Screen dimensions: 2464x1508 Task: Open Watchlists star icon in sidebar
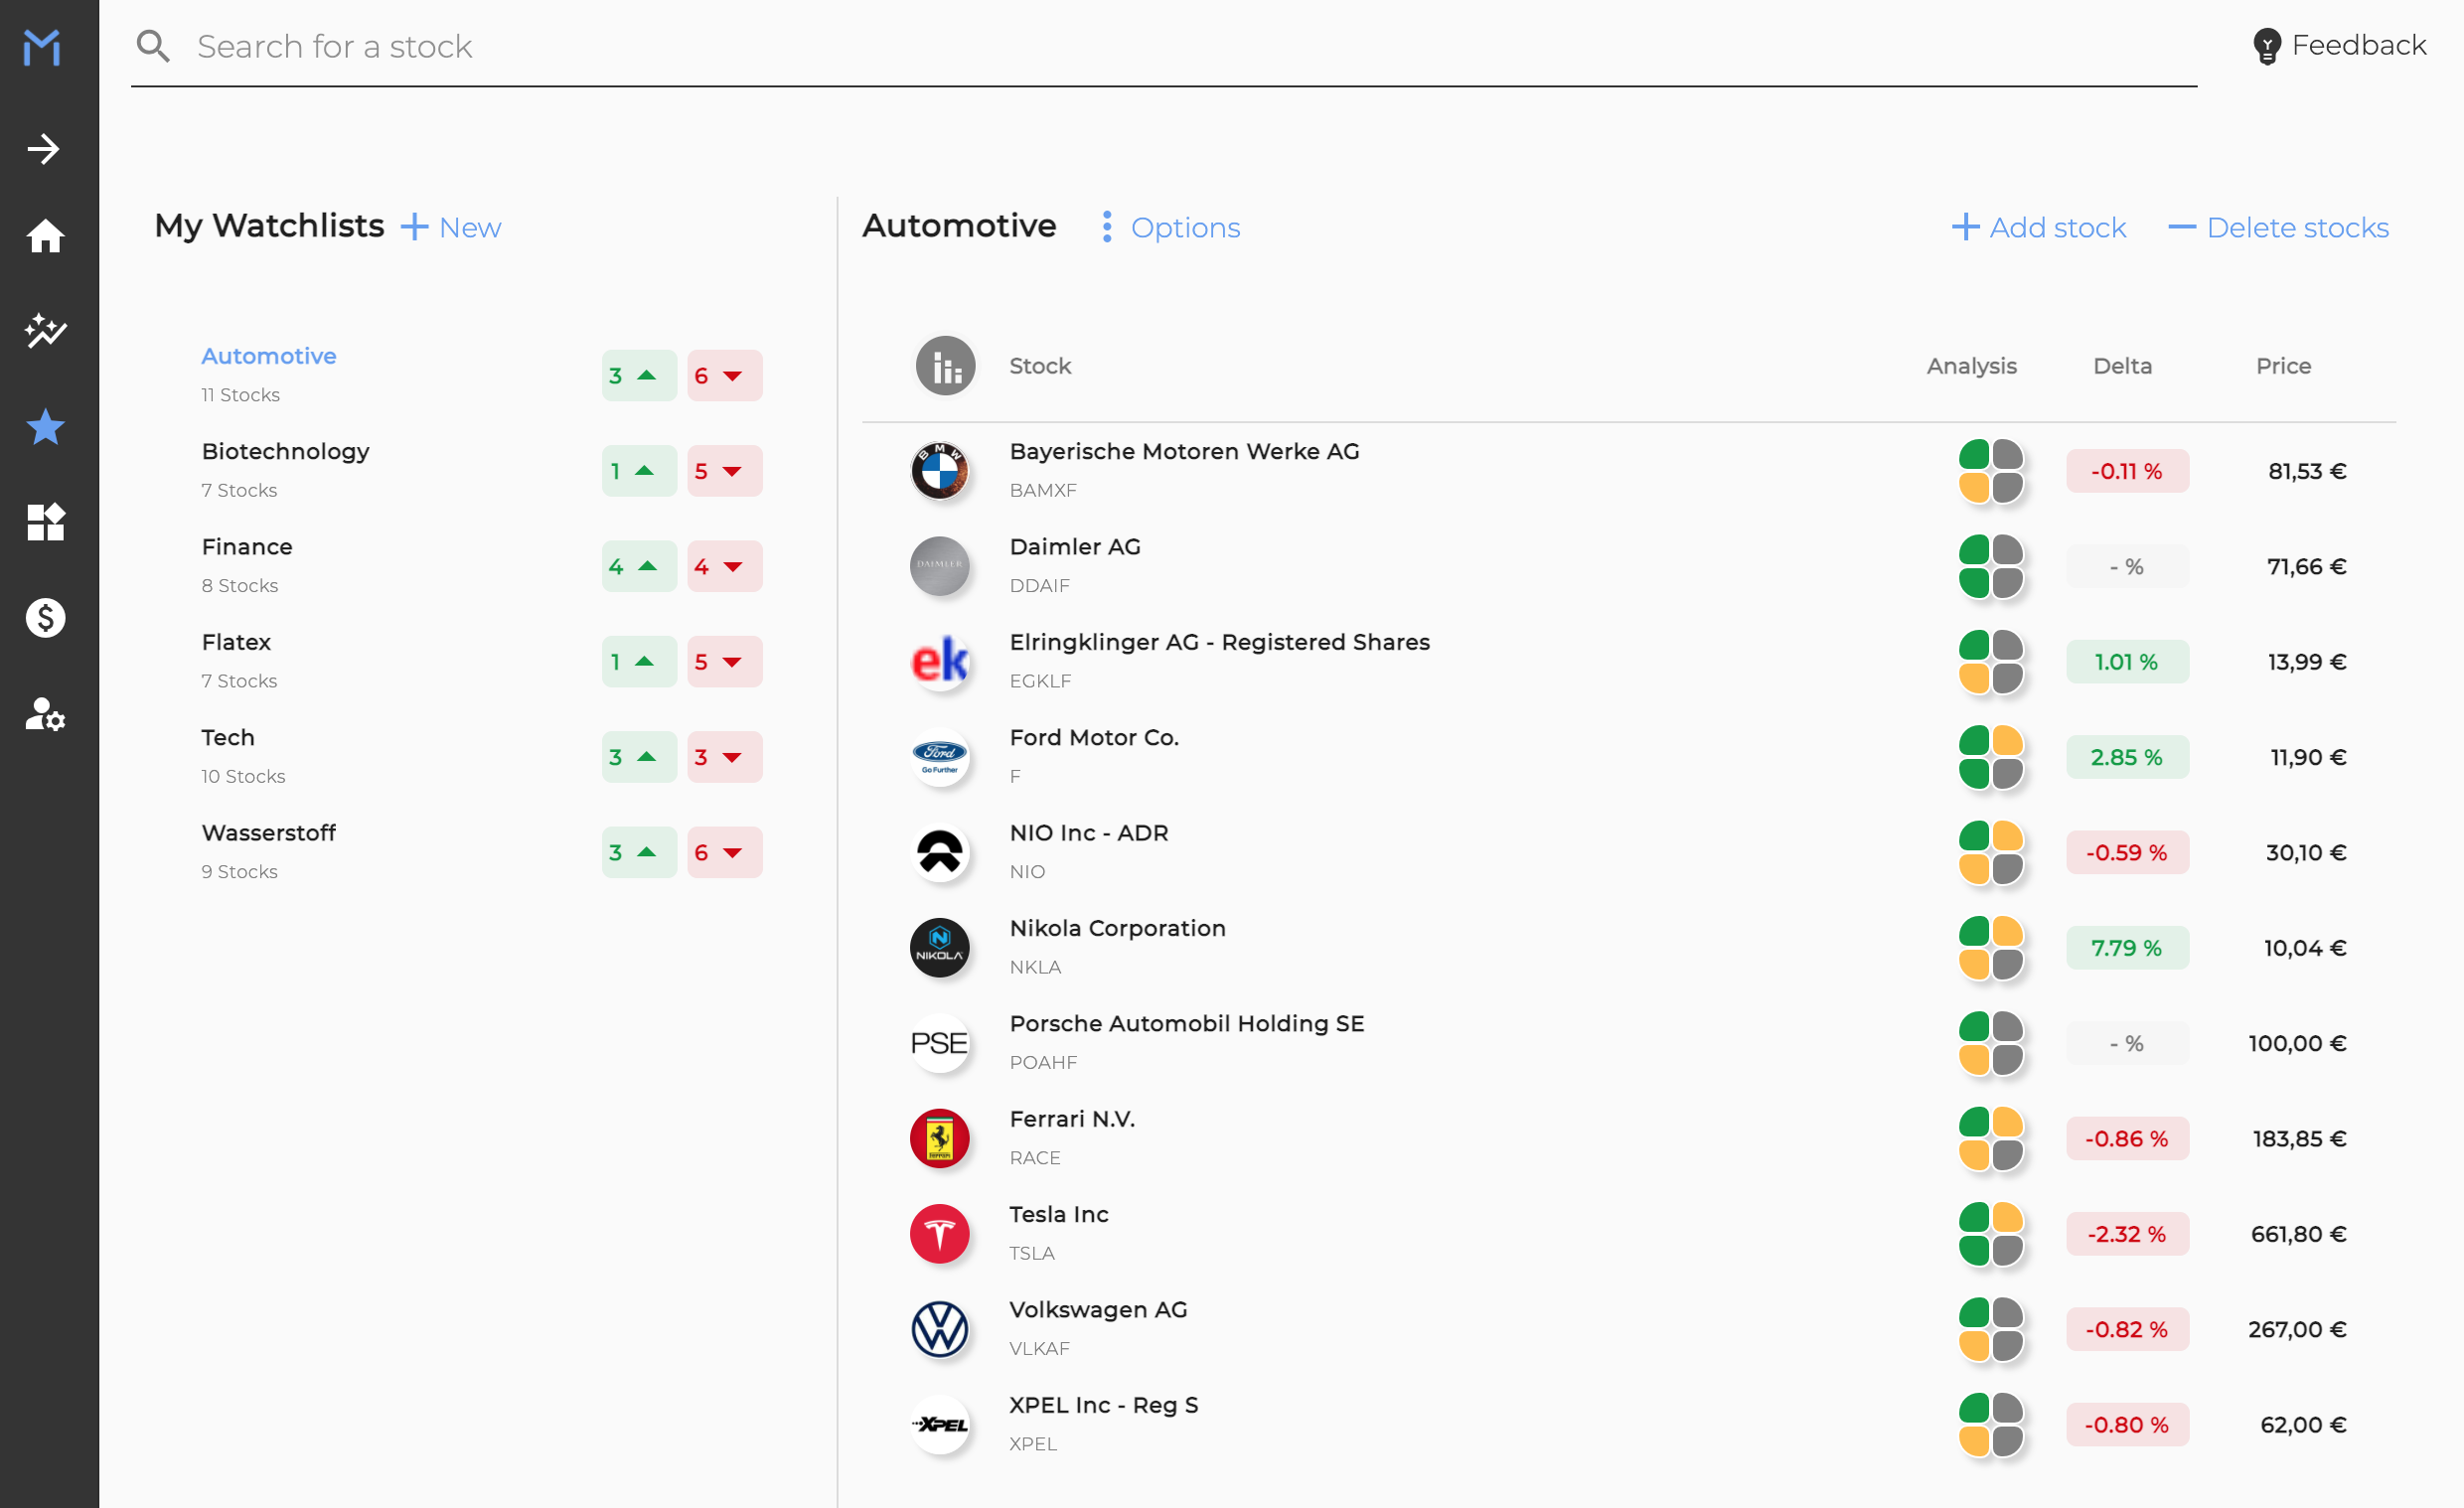[45, 427]
